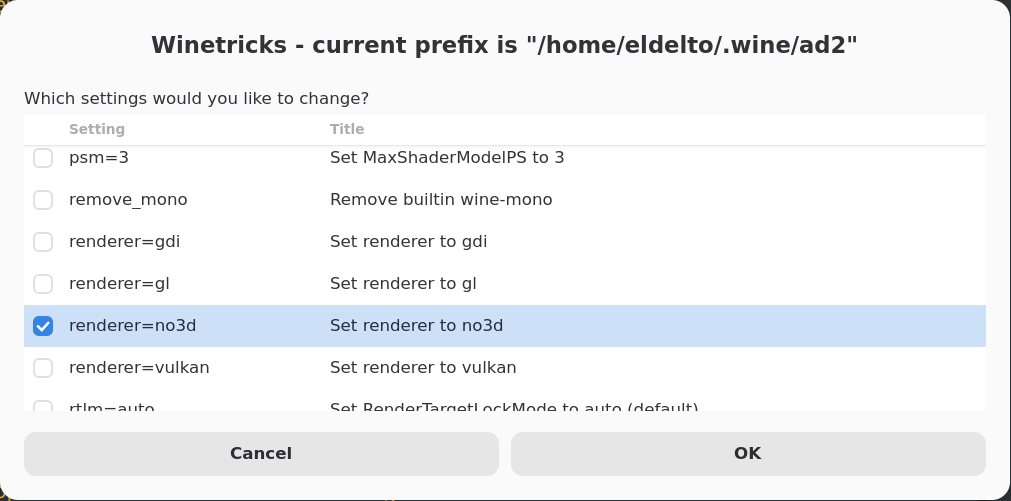The image size is (1011, 501).
Task: Pick the 'Set renderer to gl' row
Action: (x=403, y=284)
